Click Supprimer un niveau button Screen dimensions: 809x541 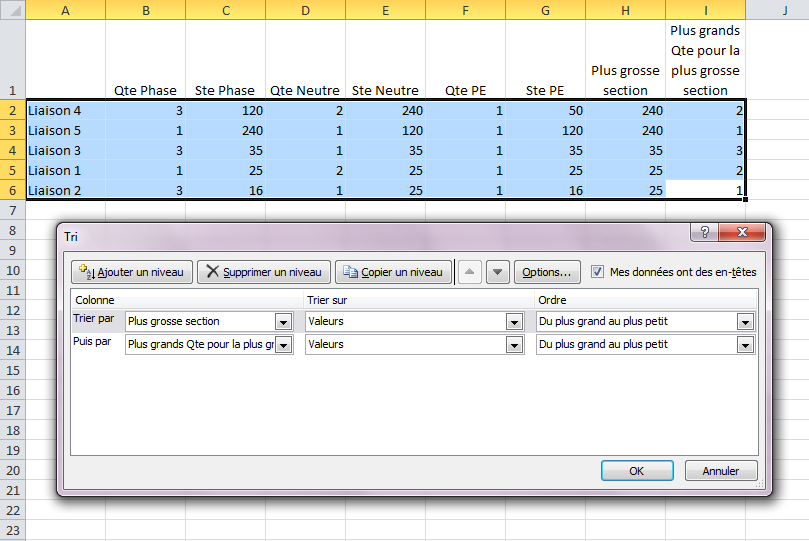pyautogui.click(x=263, y=272)
